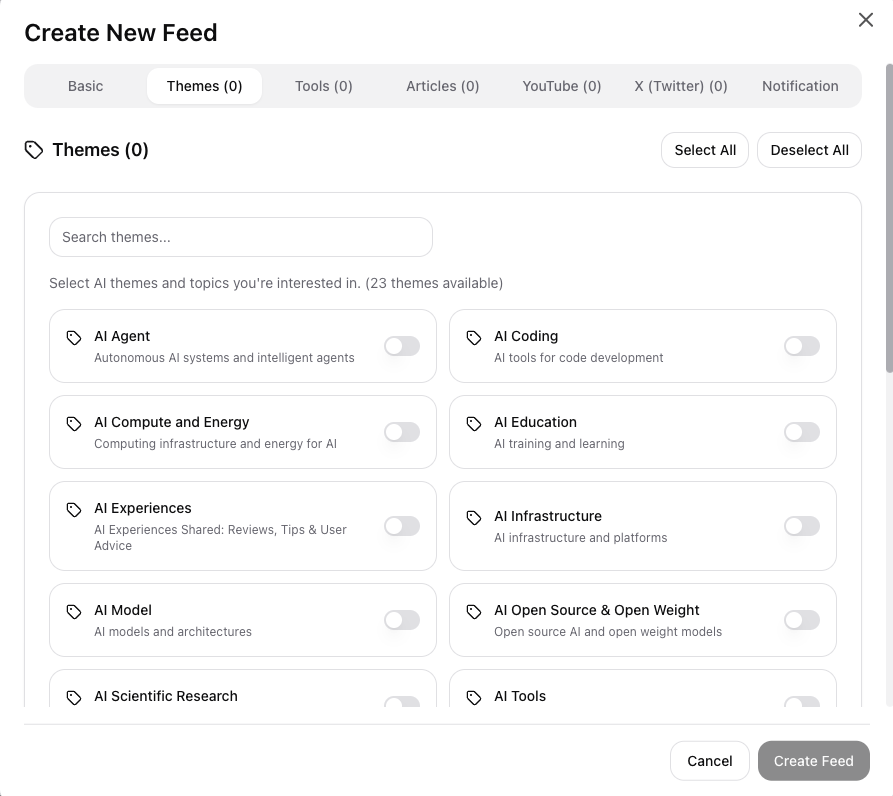The image size is (893, 796).
Task: Click the tag icon beside AI Infrastructure
Action: pyautogui.click(x=474, y=518)
